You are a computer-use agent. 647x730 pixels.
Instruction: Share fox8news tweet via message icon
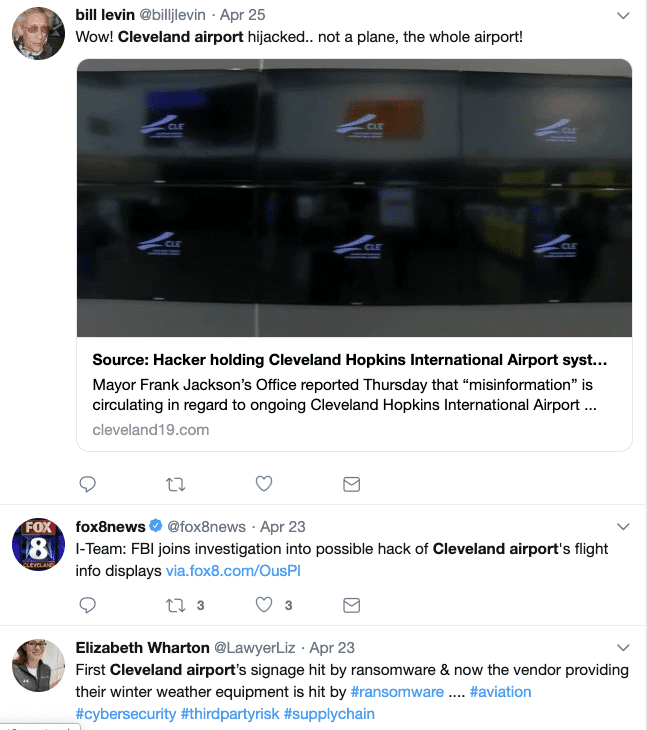tap(352, 605)
